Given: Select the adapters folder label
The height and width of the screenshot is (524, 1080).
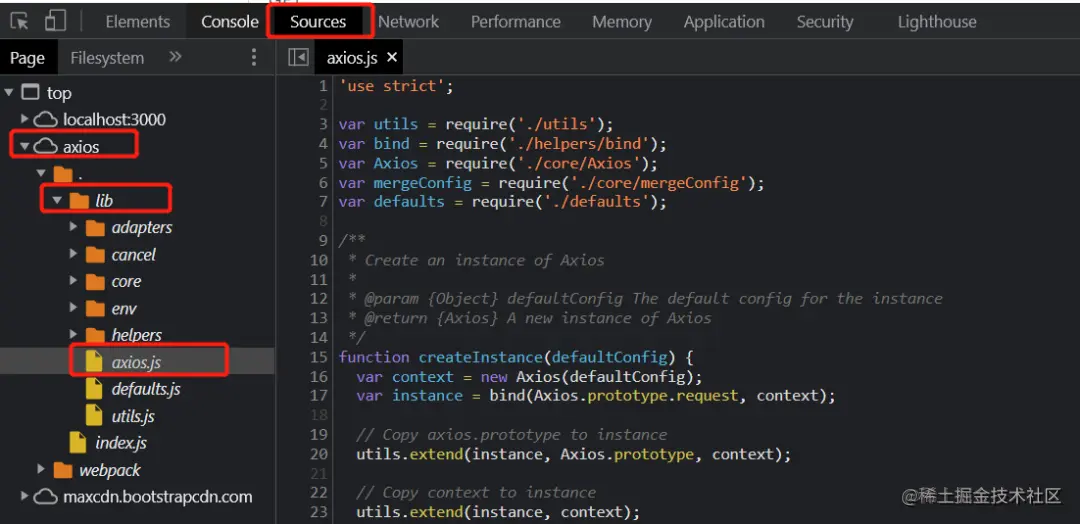Looking at the screenshot, I should click(x=142, y=227).
